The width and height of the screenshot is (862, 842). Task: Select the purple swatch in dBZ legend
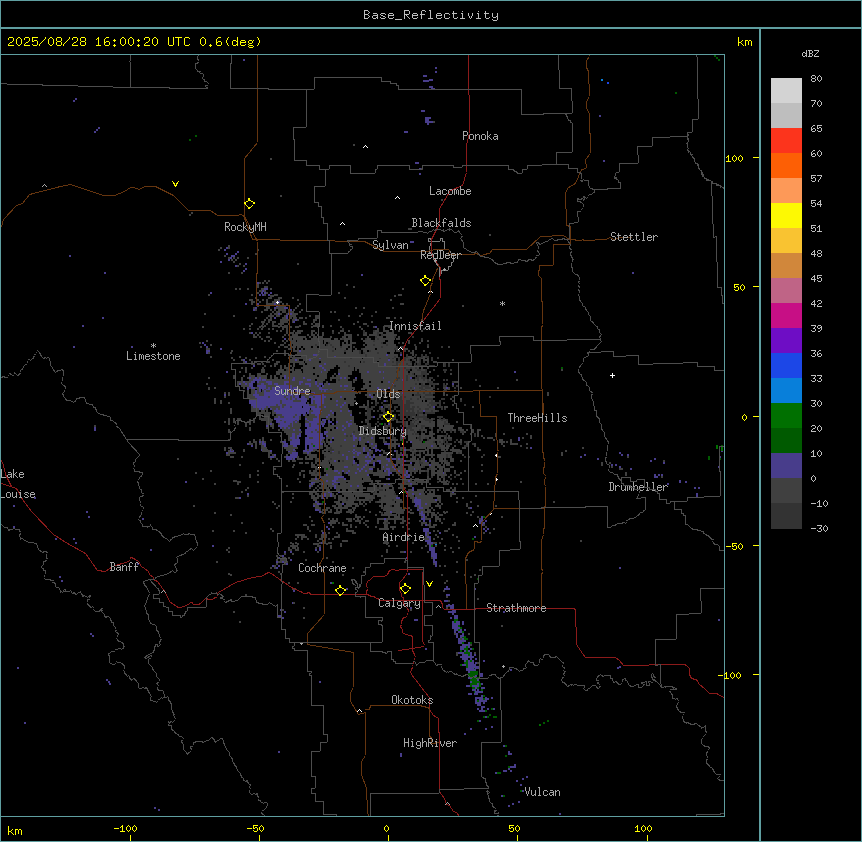(786, 340)
